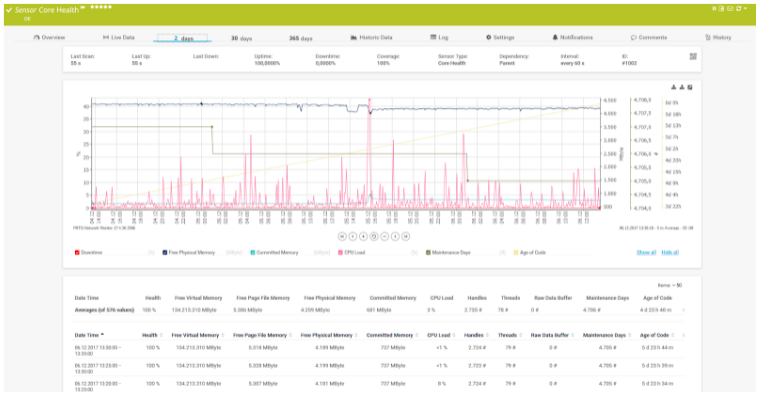Click the Dependency Parent value
The width and height of the screenshot is (762, 397).
tap(507, 63)
